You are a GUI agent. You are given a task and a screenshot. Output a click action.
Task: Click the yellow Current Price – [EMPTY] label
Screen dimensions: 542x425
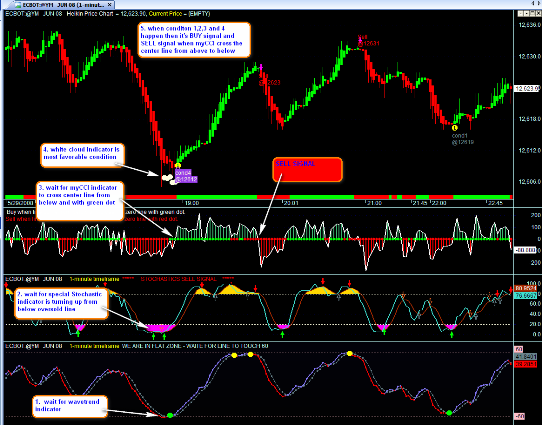(180, 14)
